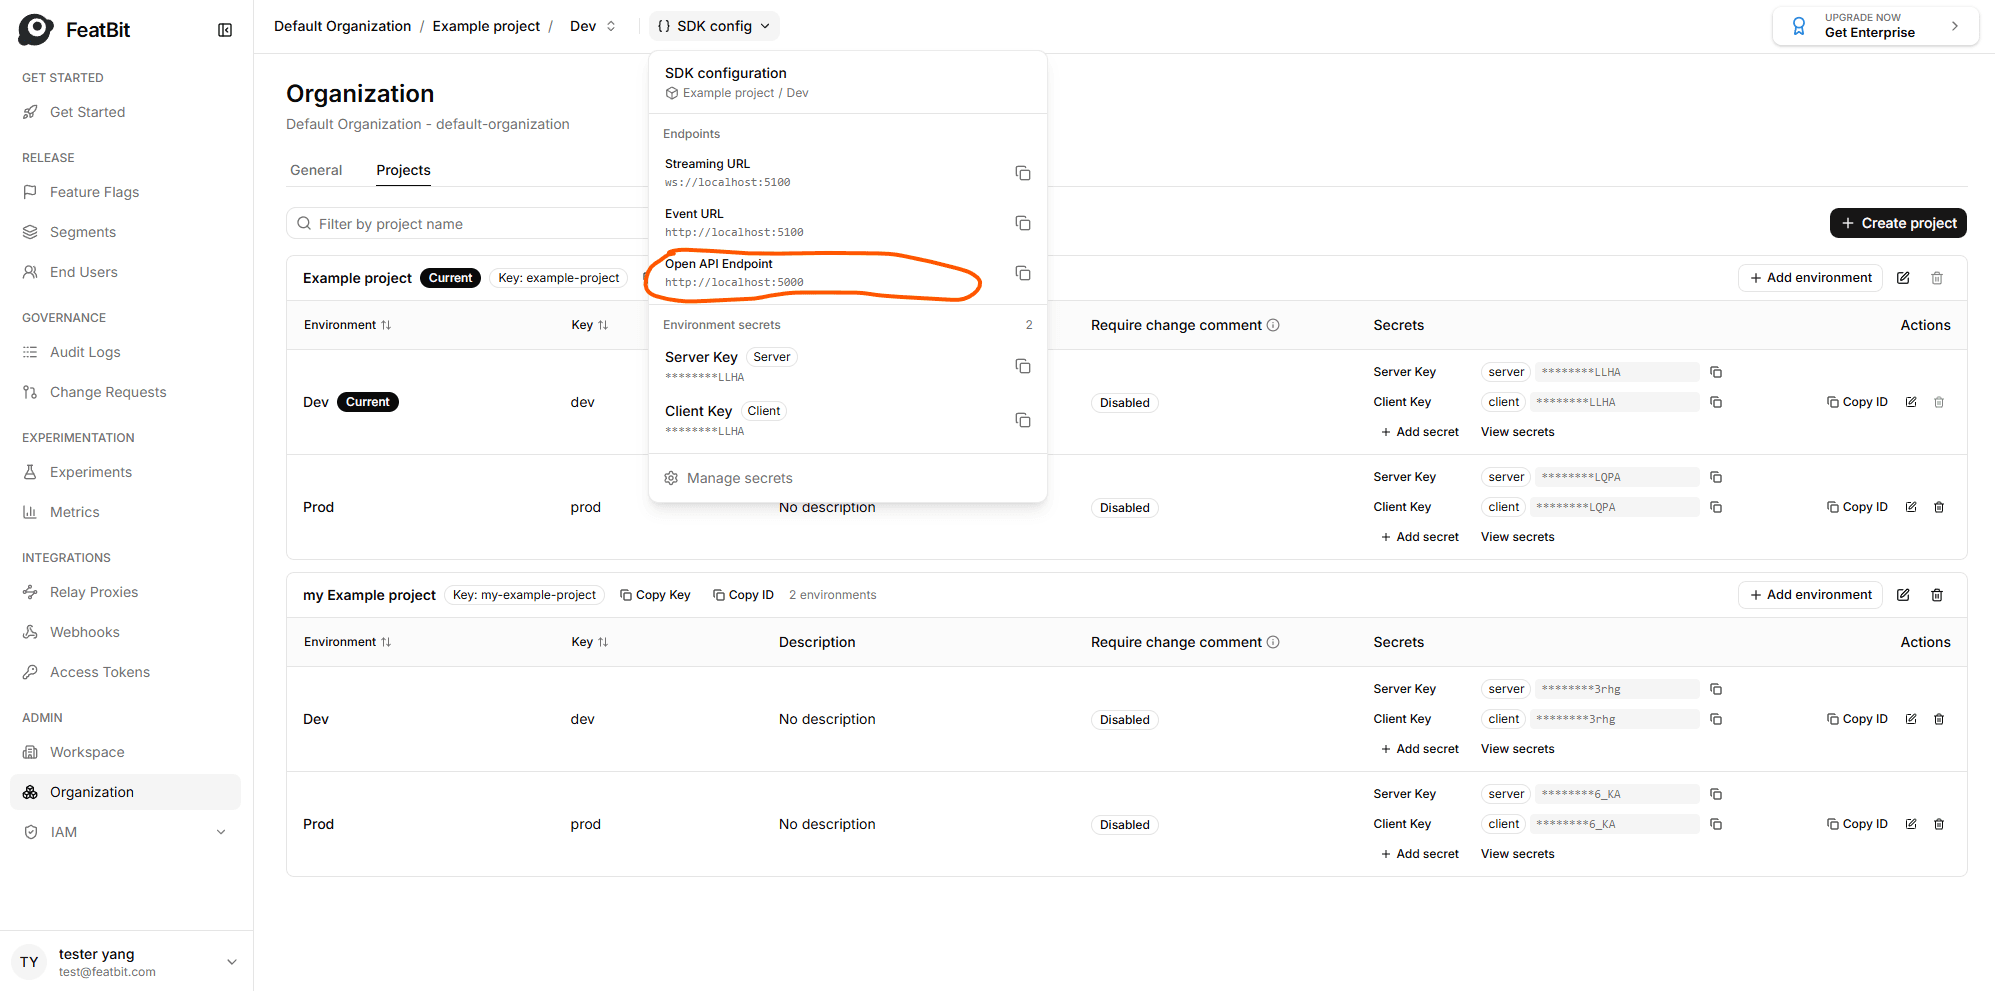1995x991 pixels.
Task: Copy ID of my Example project
Action: [743, 595]
